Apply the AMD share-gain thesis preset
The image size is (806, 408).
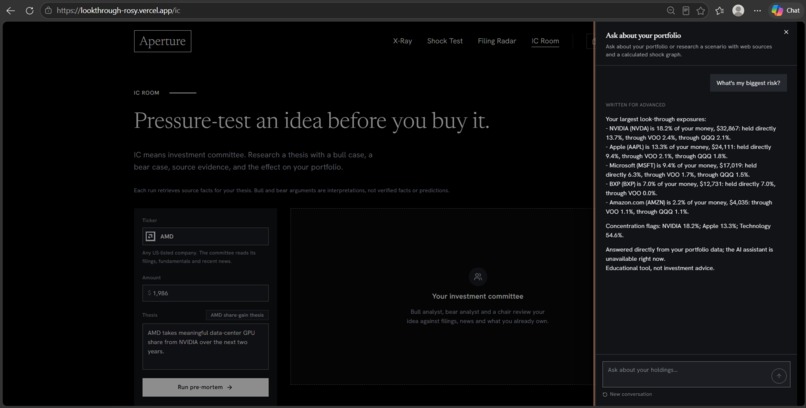pyautogui.click(x=237, y=315)
